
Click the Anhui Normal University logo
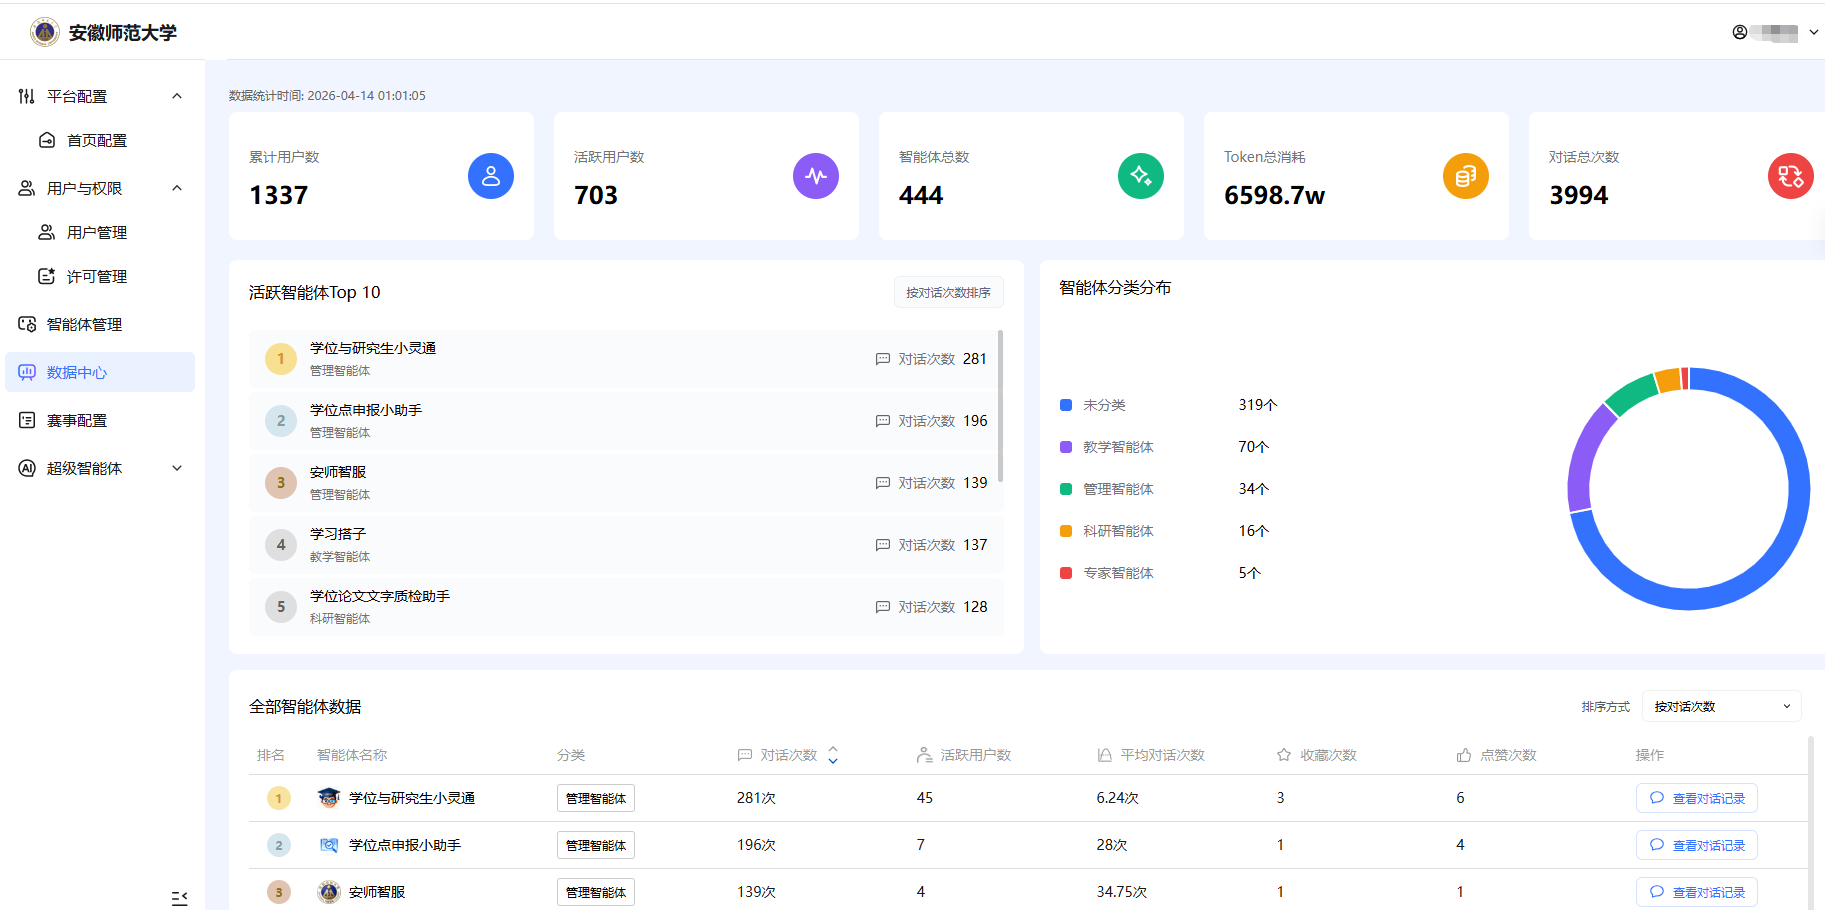pyautogui.click(x=45, y=32)
